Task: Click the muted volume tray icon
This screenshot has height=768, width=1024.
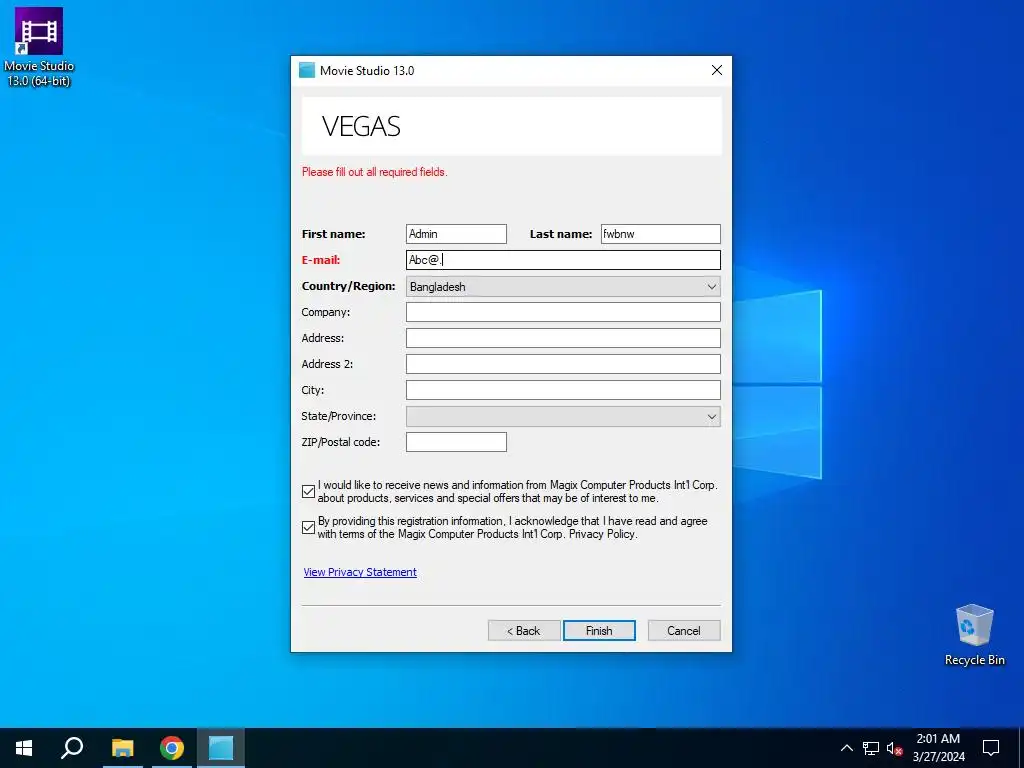Action: 894,748
